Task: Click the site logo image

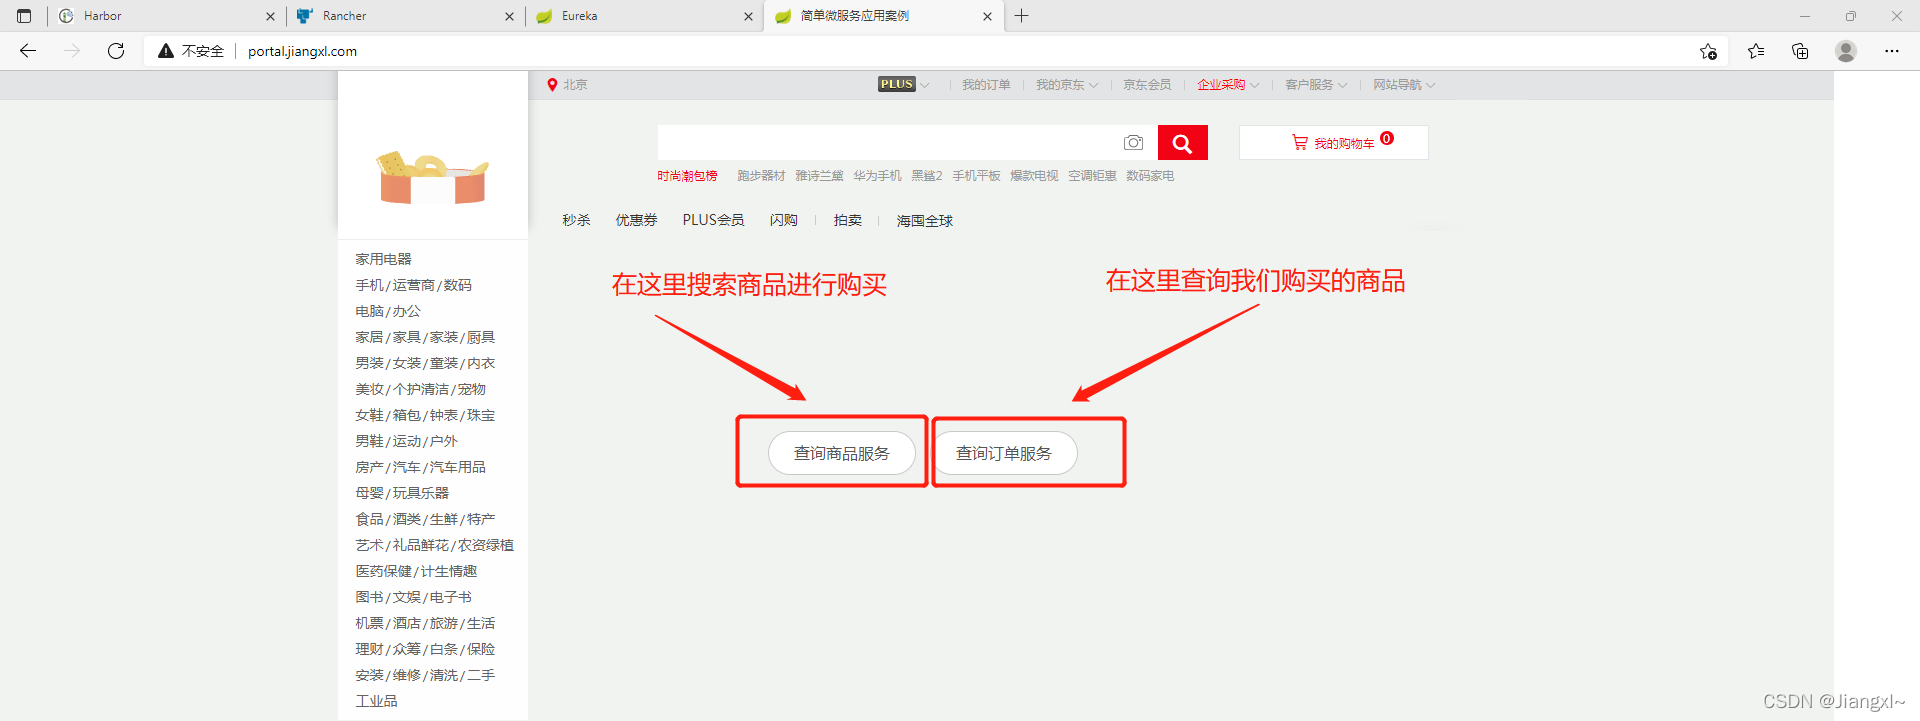Action: 432,177
